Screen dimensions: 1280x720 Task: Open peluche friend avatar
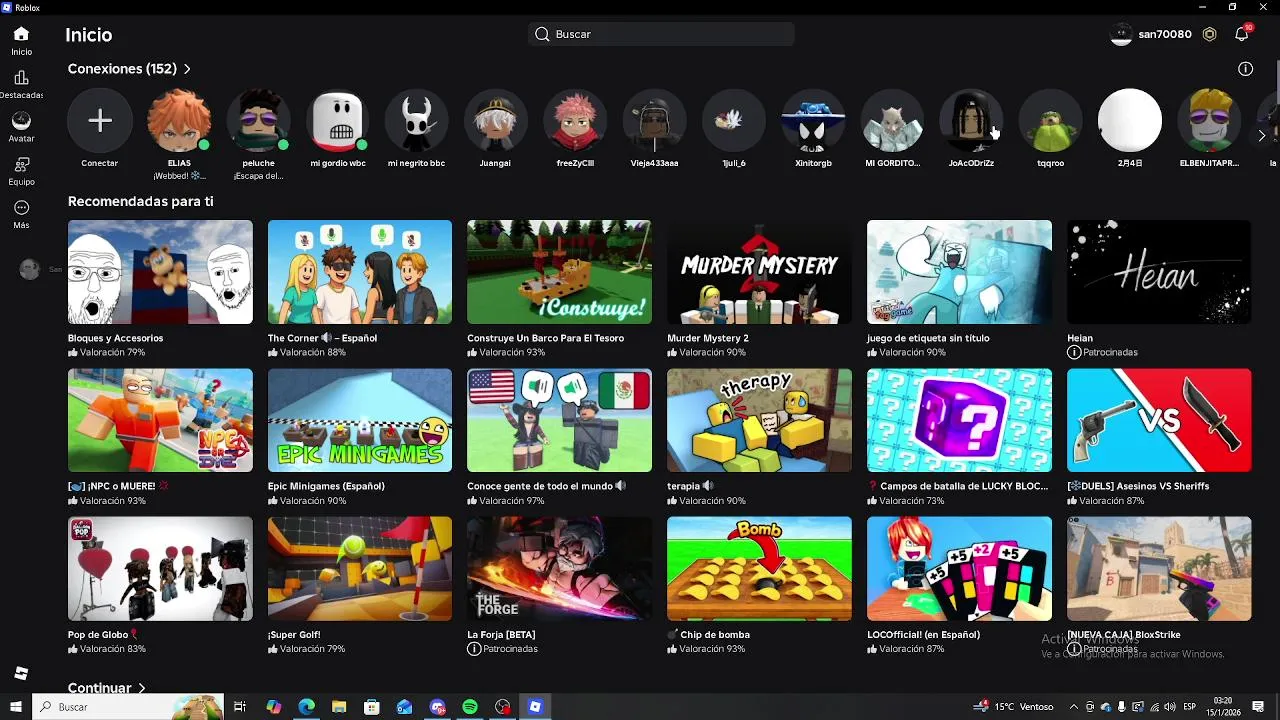[x=258, y=121]
